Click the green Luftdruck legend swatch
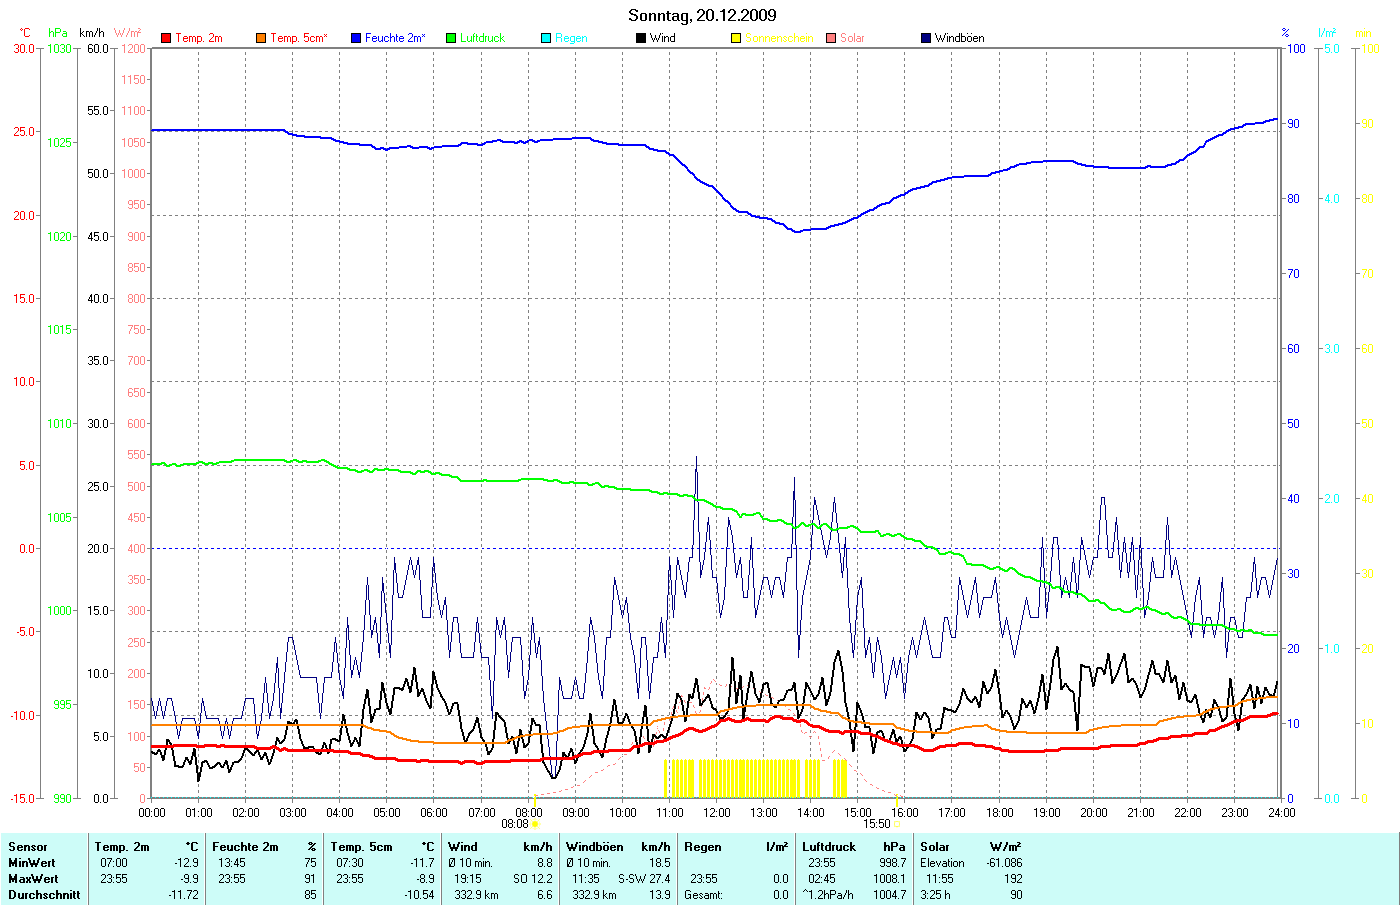The height and width of the screenshot is (905, 1400). coord(451,38)
